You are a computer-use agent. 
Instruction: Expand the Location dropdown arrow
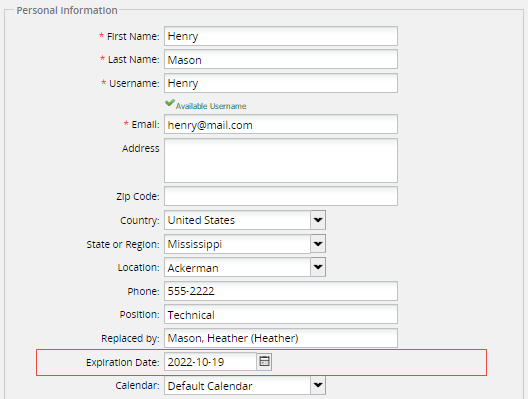[318, 267]
